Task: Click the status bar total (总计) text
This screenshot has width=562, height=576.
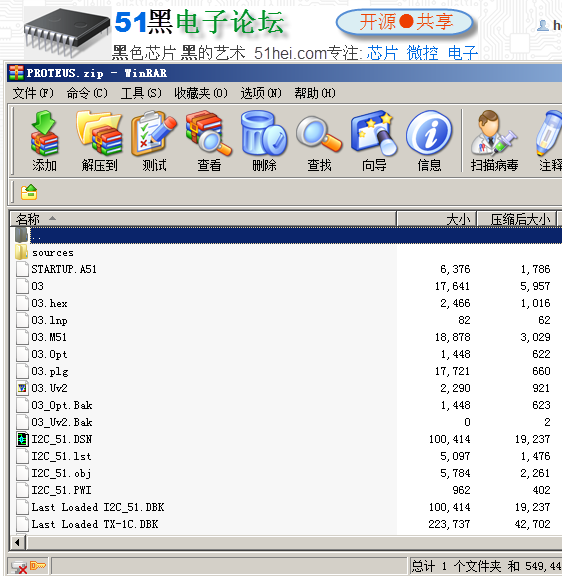Action: [486, 566]
